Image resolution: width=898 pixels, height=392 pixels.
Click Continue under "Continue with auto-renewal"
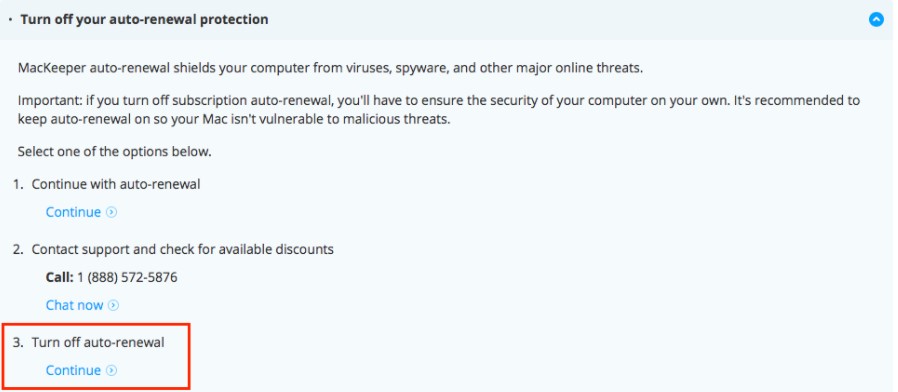73,212
